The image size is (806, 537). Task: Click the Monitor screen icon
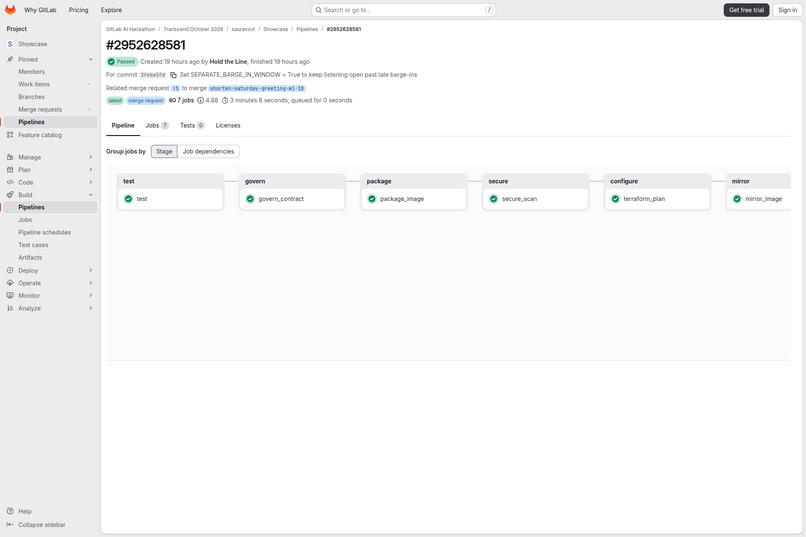tap(10, 295)
